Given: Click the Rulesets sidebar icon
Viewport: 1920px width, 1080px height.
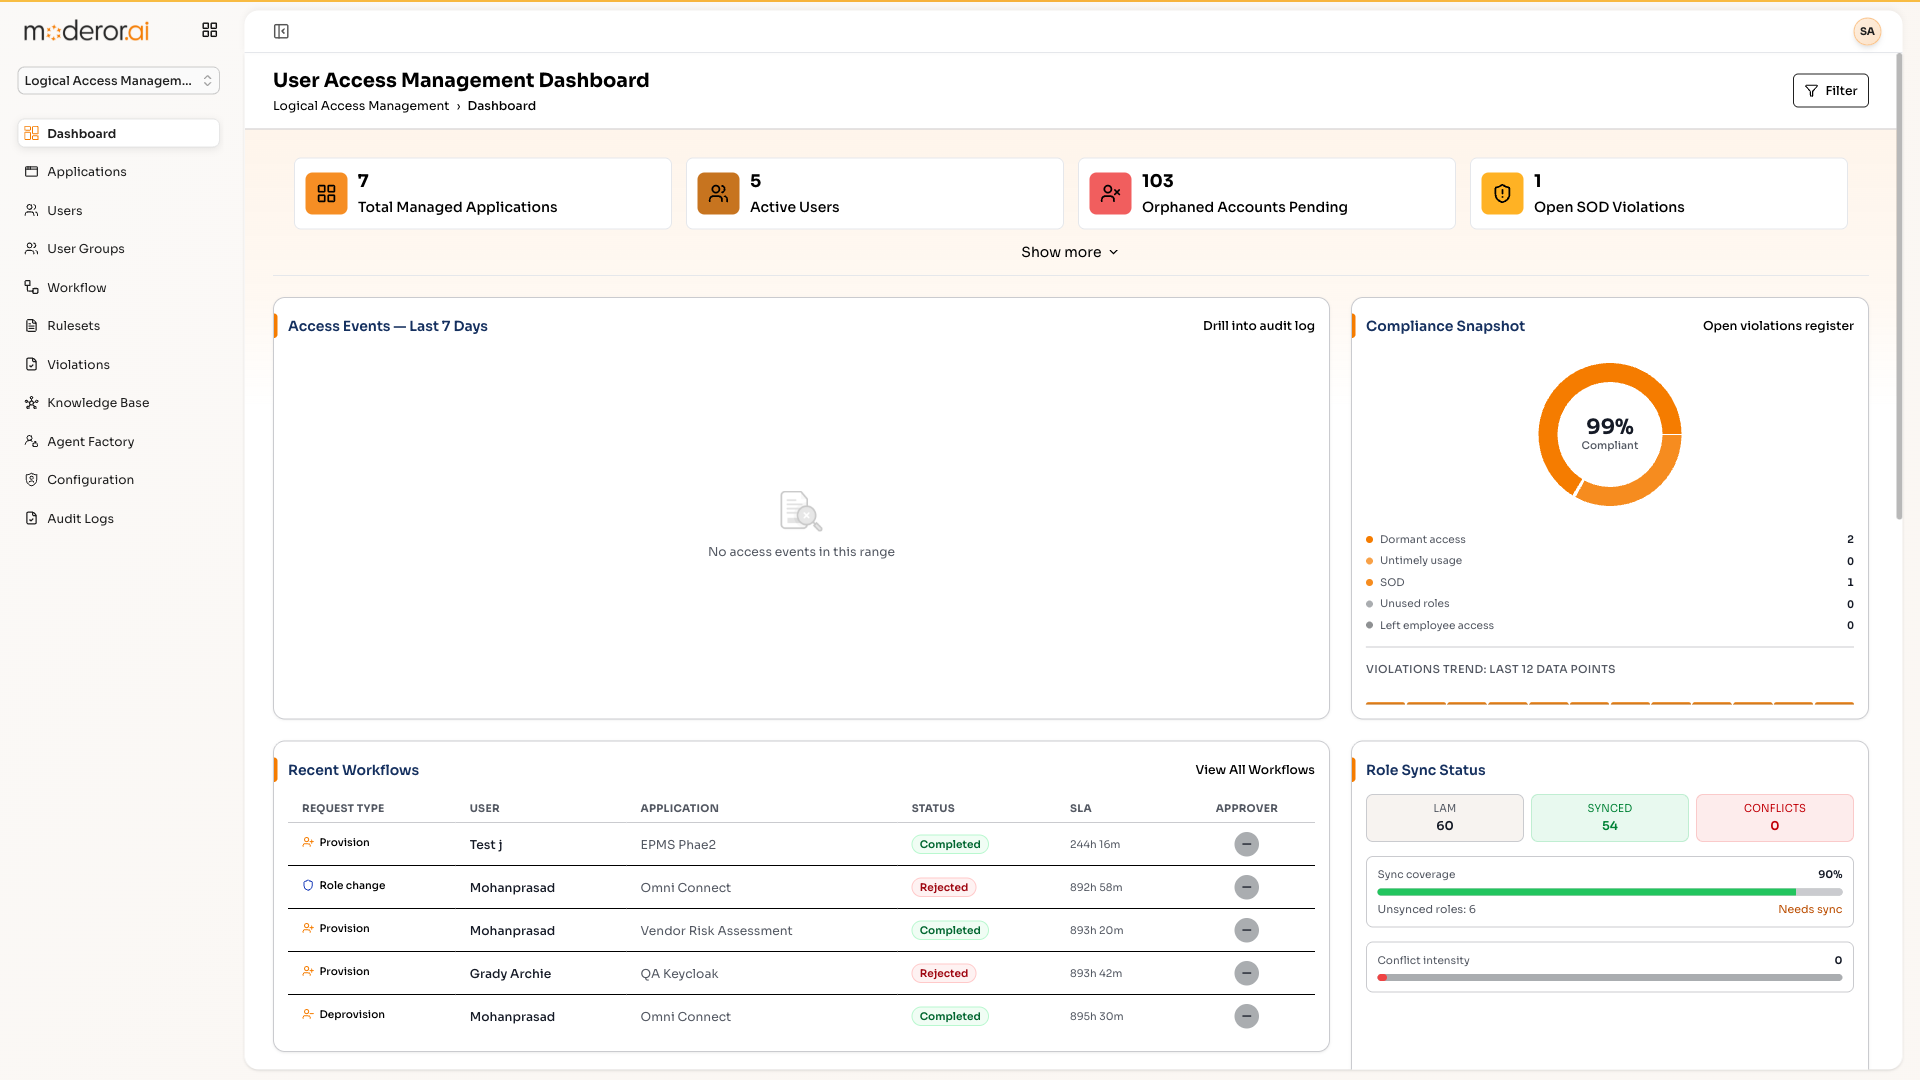Looking at the screenshot, I should pos(32,326).
